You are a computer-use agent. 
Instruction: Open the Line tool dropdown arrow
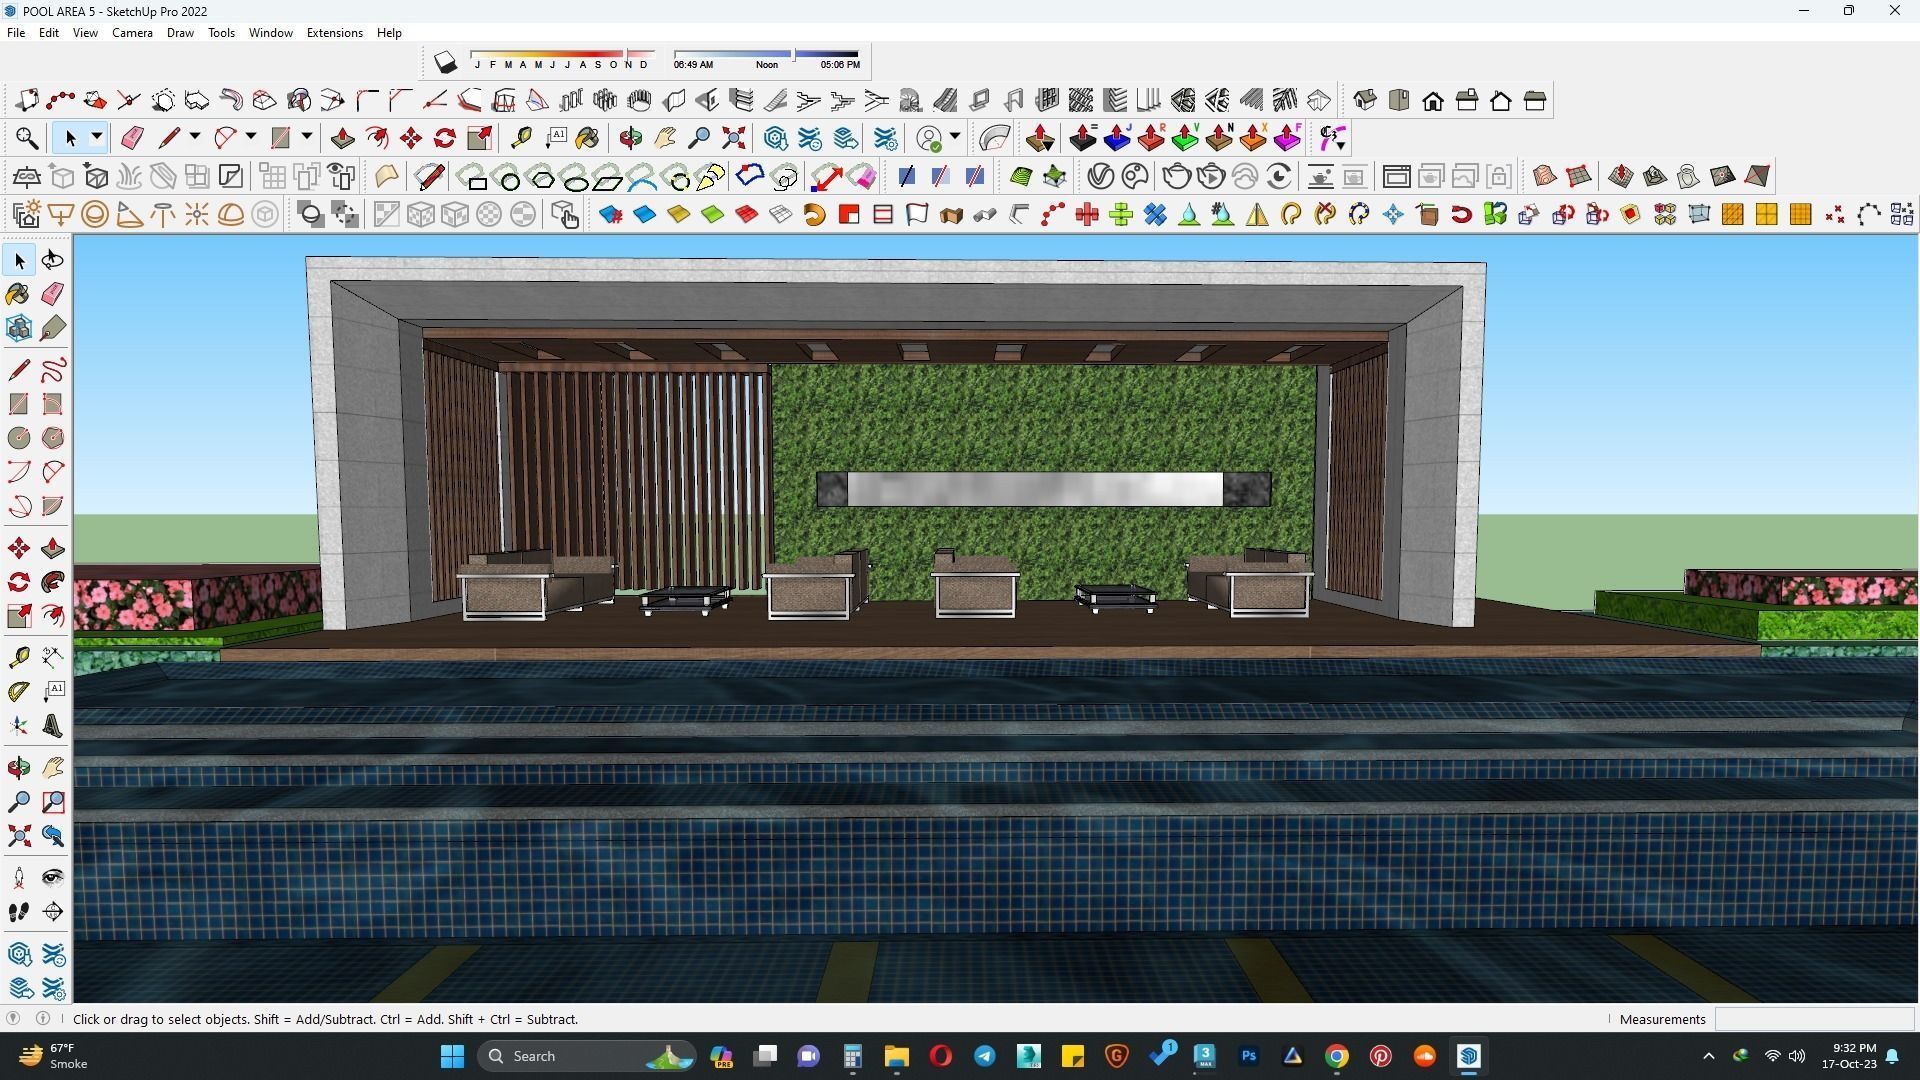(195, 137)
